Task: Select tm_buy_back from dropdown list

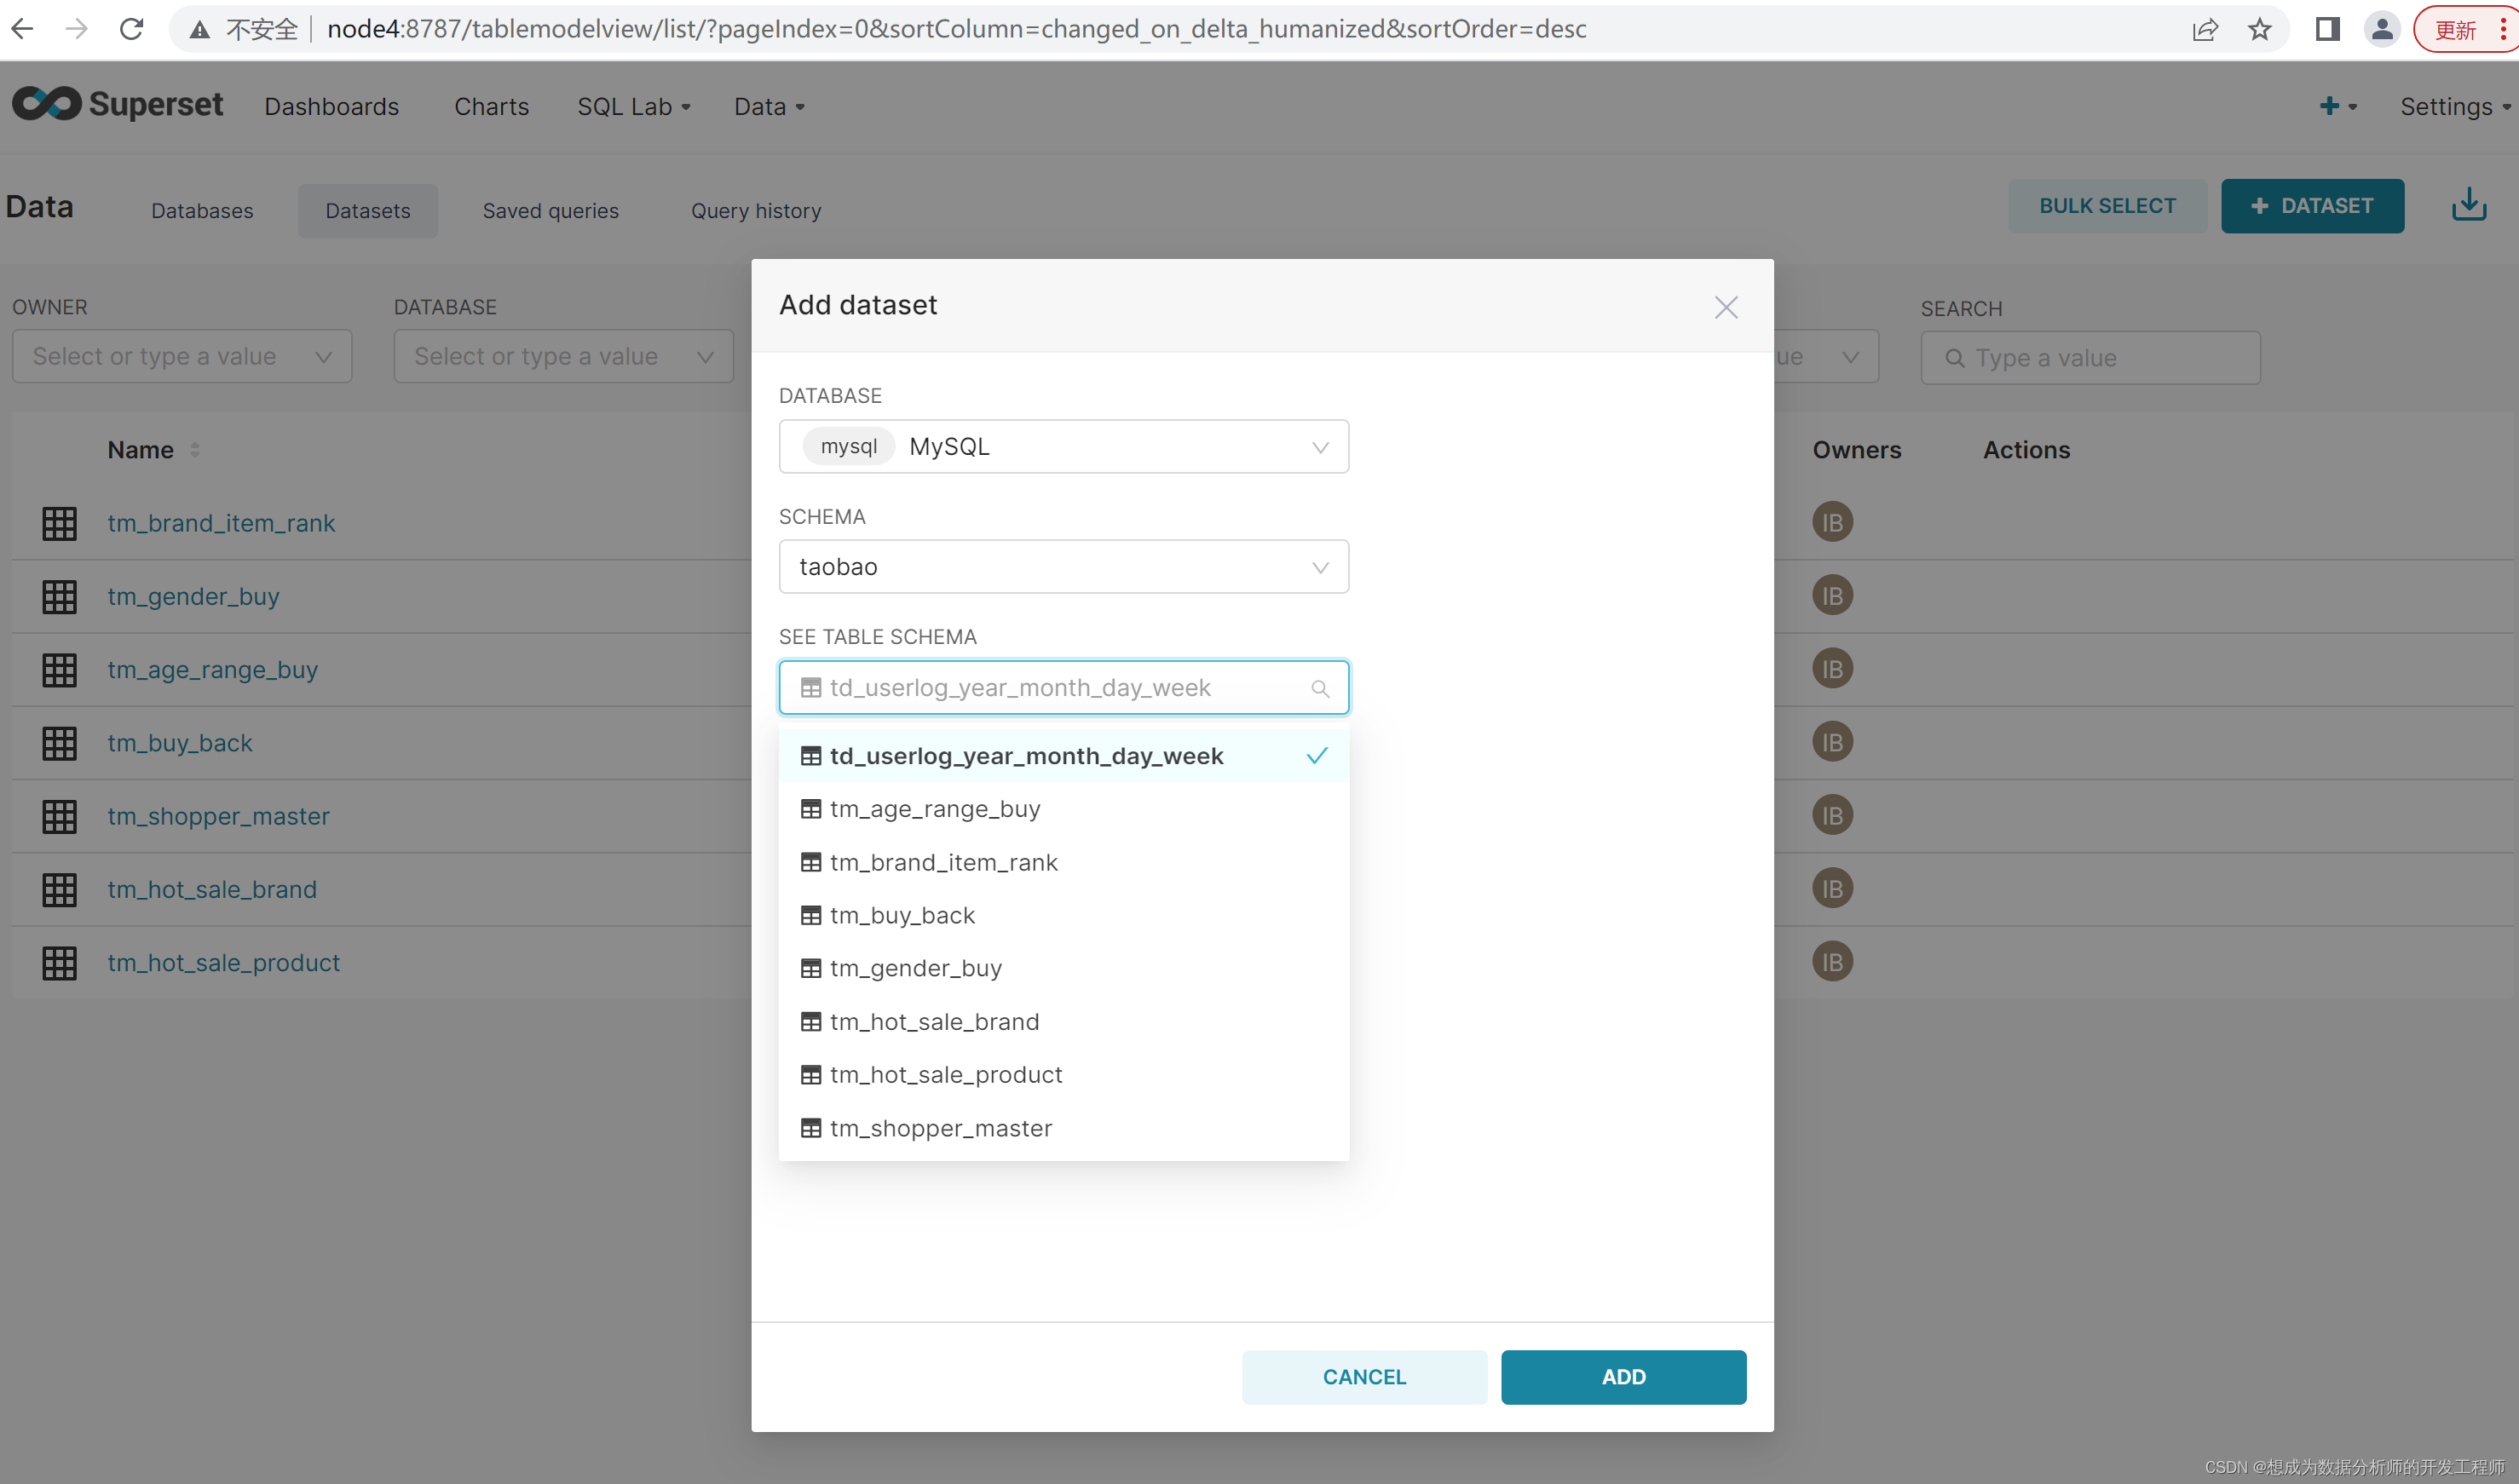Action: point(902,913)
